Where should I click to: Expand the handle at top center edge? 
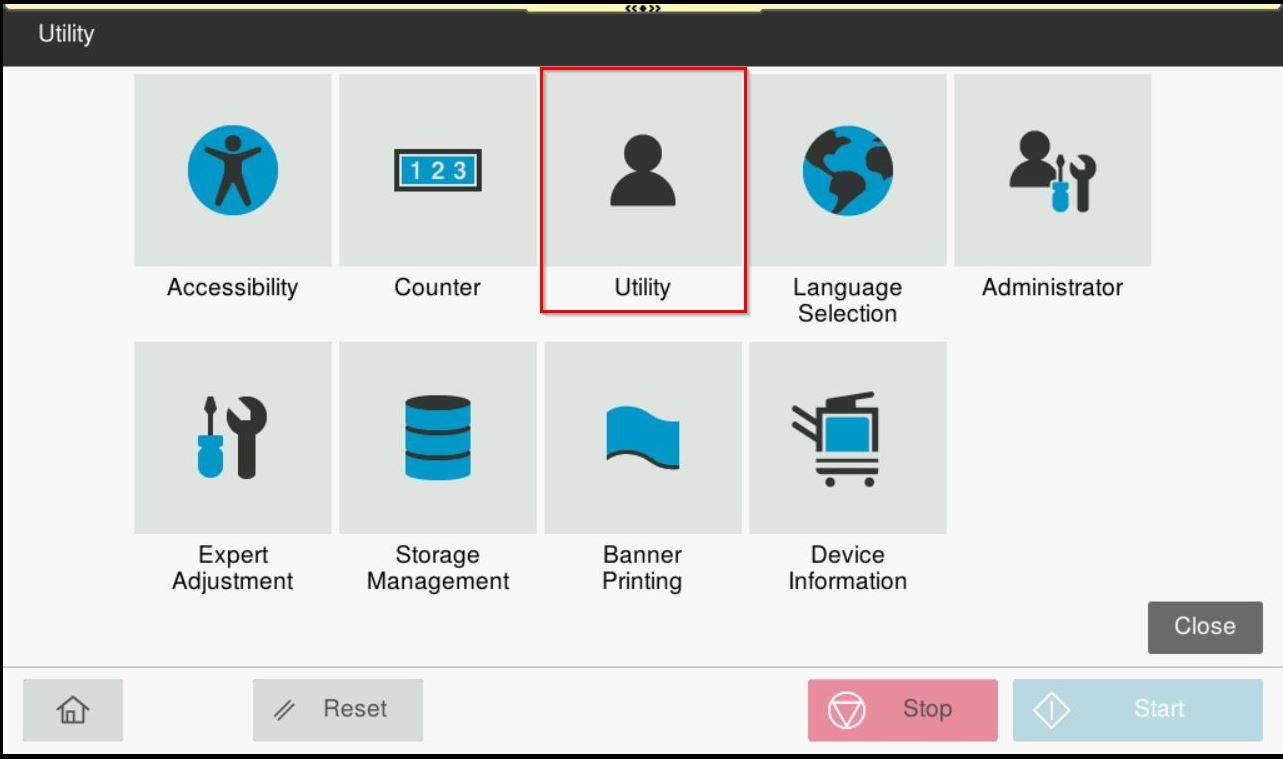click(x=642, y=8)
